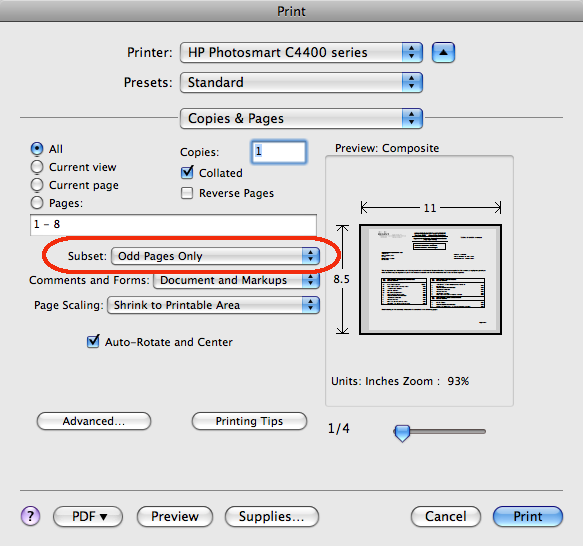Select the Pages range radio button
Image resolution: width=583 pixels, height=546 pixels.
pyautogui.click(x=37, y=203)
